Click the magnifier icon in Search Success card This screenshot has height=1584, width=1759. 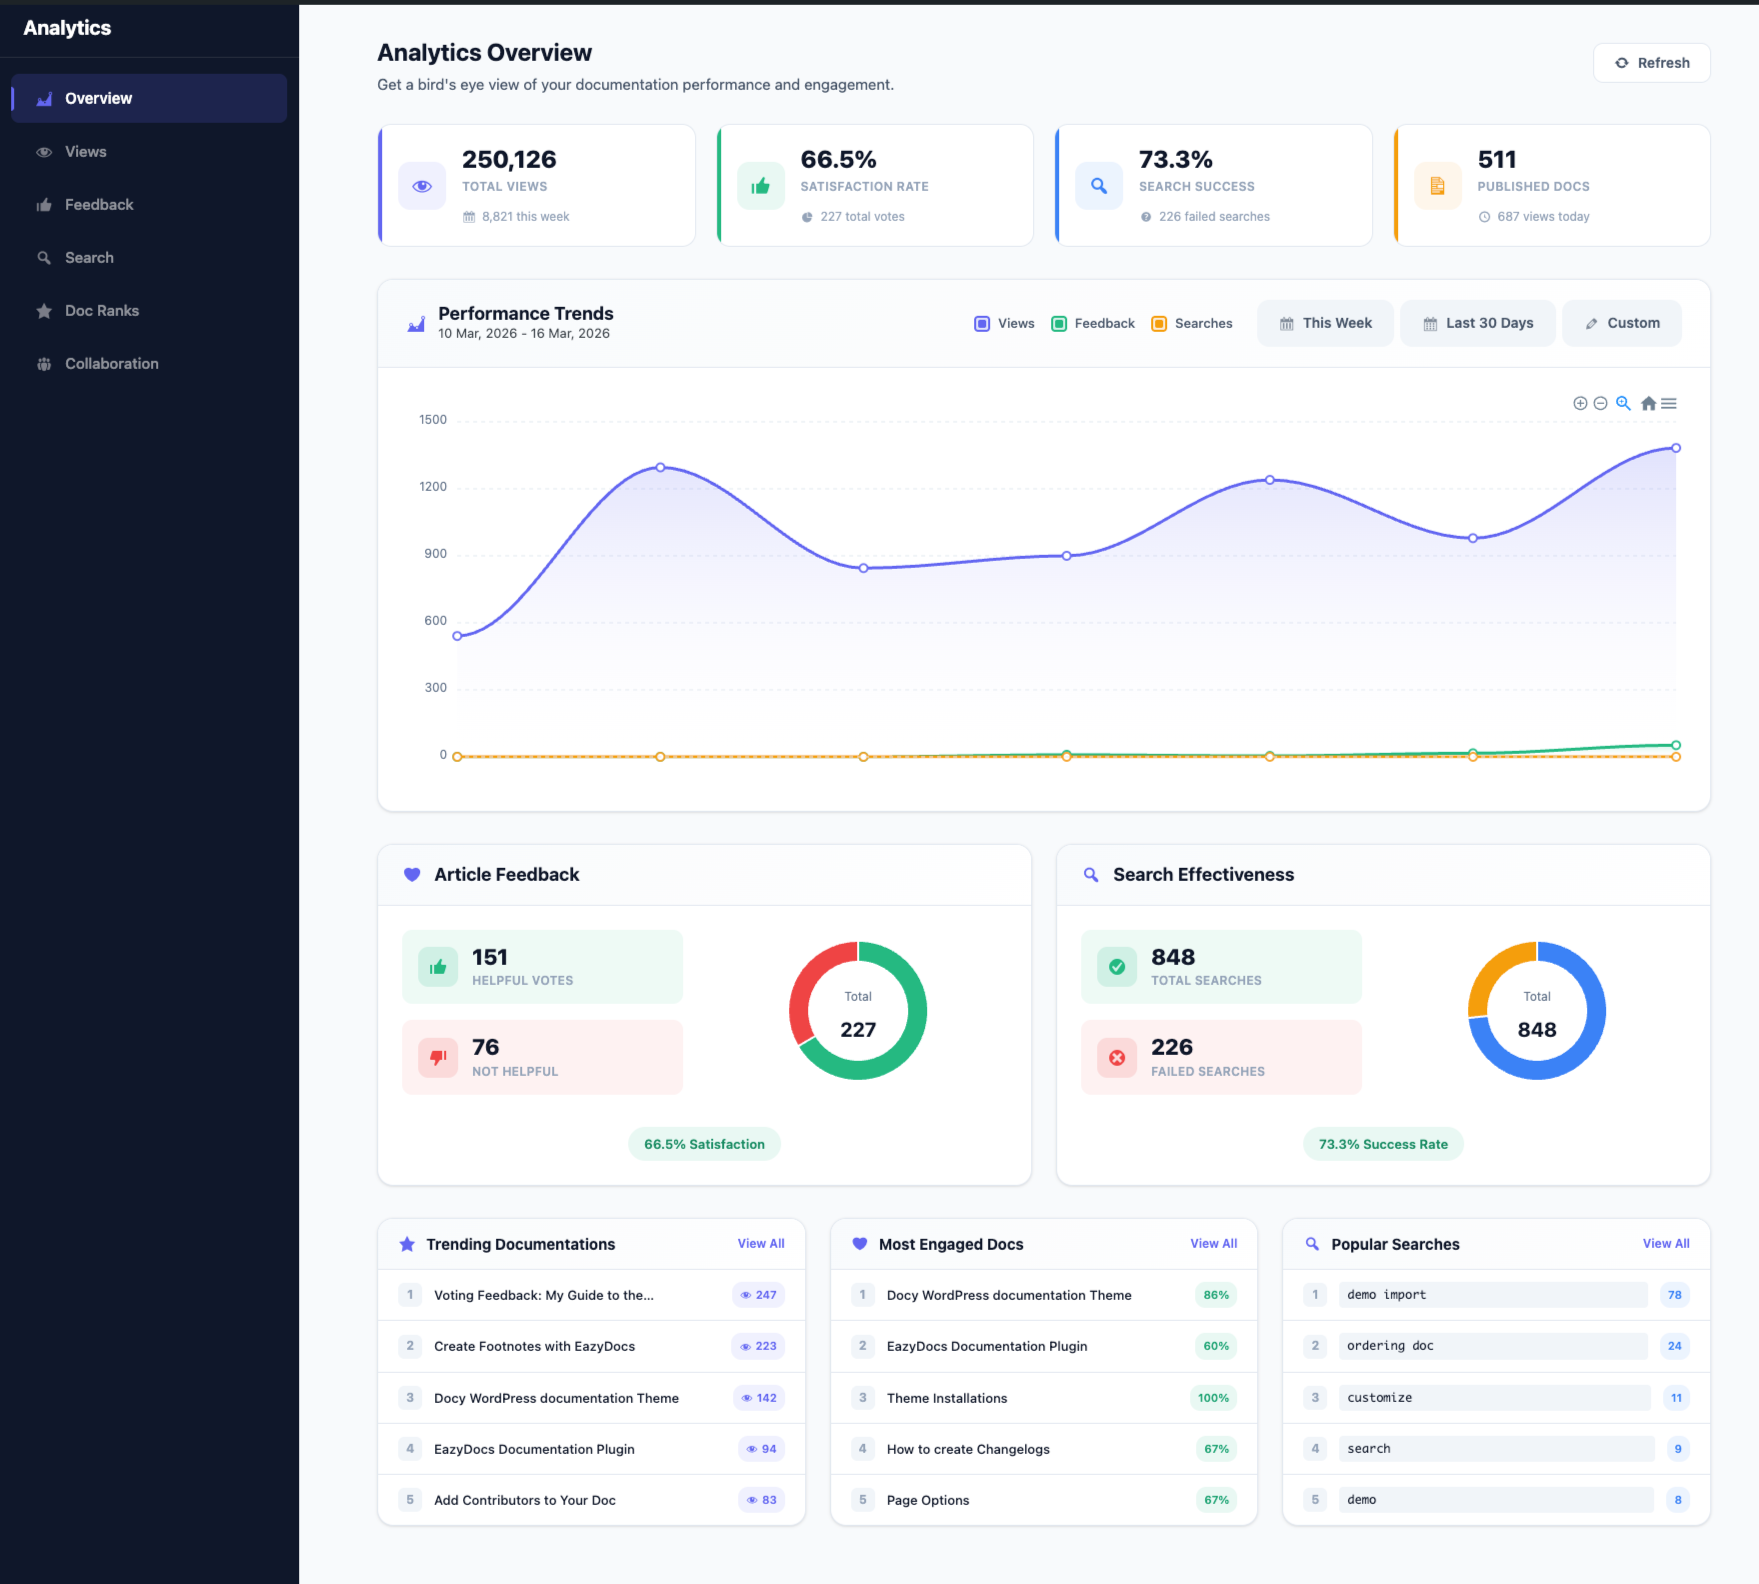pos(1099,186)
